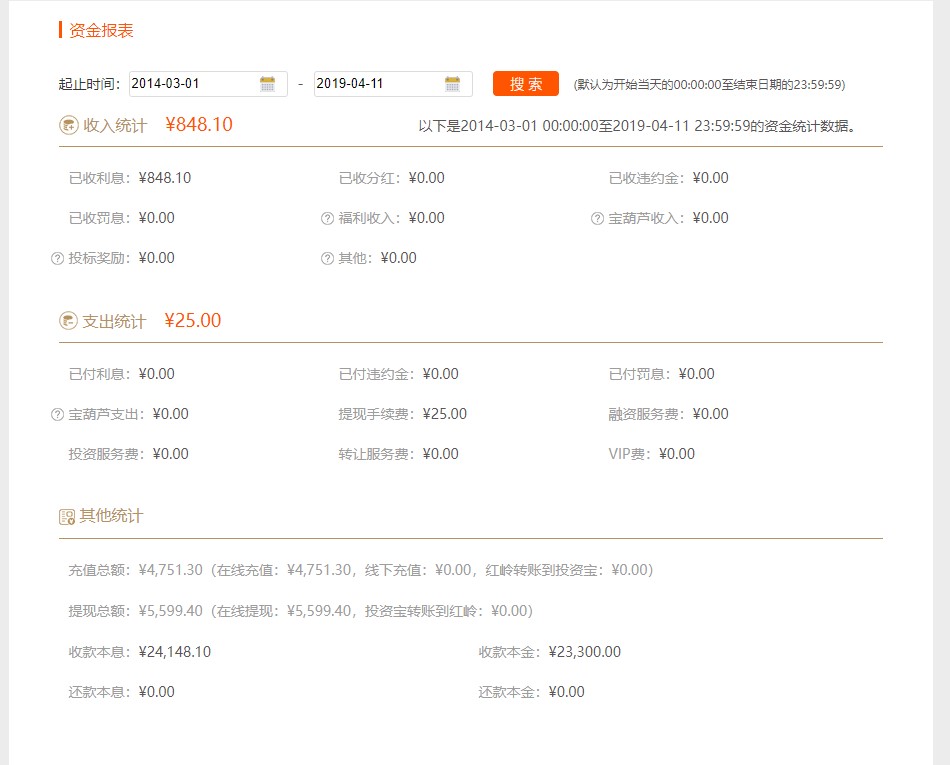The width and height of the screenshot is (950, 765).
Task: Click the 搜索 search button
Action: tap(525, 84)
